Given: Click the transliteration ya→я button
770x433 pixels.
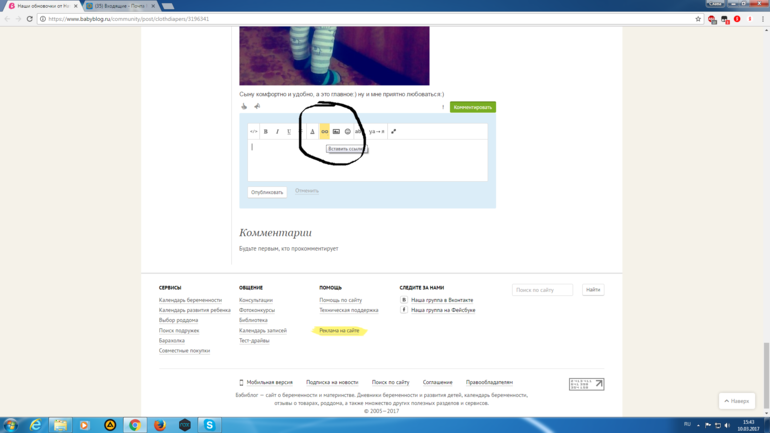Looking at the screenshot, I should [376, 131].
